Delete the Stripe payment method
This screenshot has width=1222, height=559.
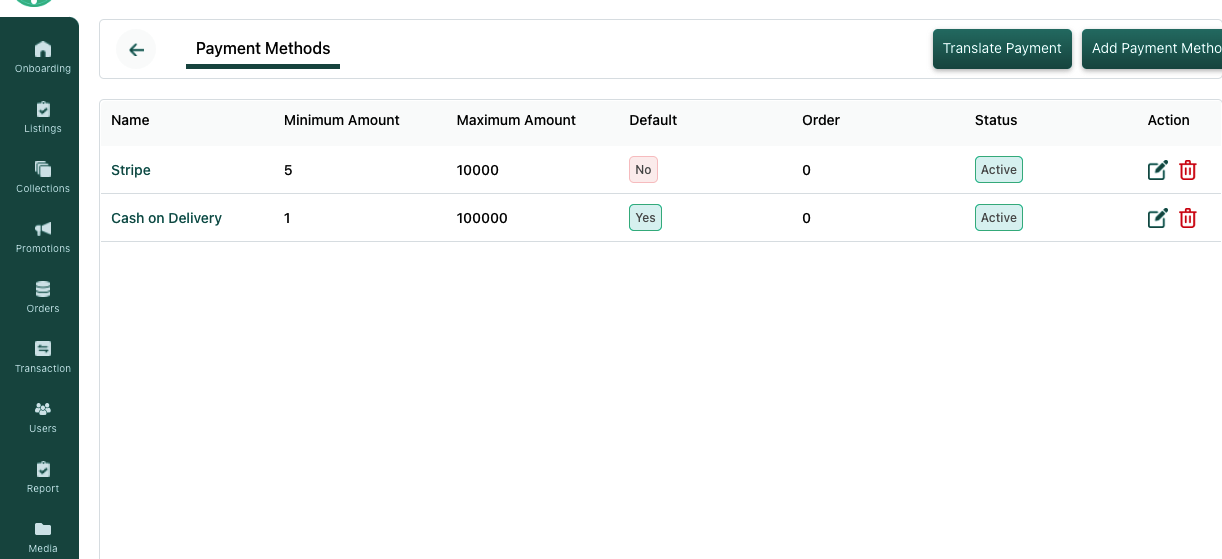pos(1188,170)
